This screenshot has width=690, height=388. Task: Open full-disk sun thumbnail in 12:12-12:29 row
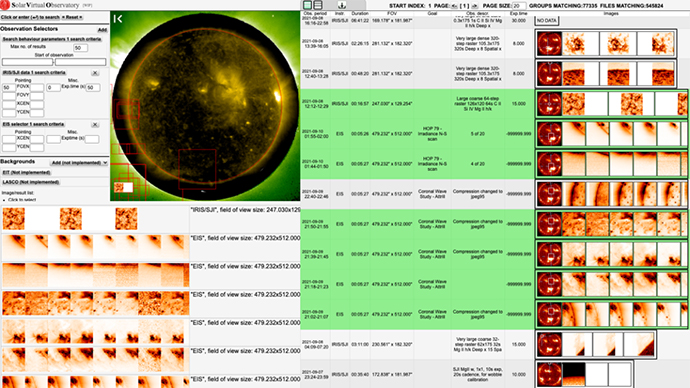549,104
